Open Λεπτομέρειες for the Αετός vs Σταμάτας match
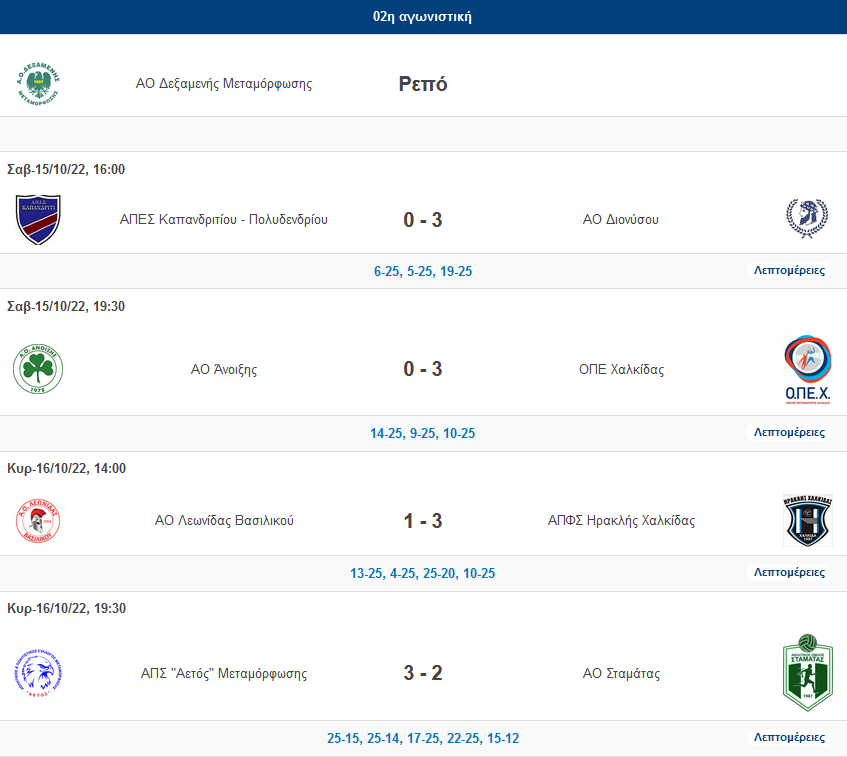The image size is (847, 757). 789,738
